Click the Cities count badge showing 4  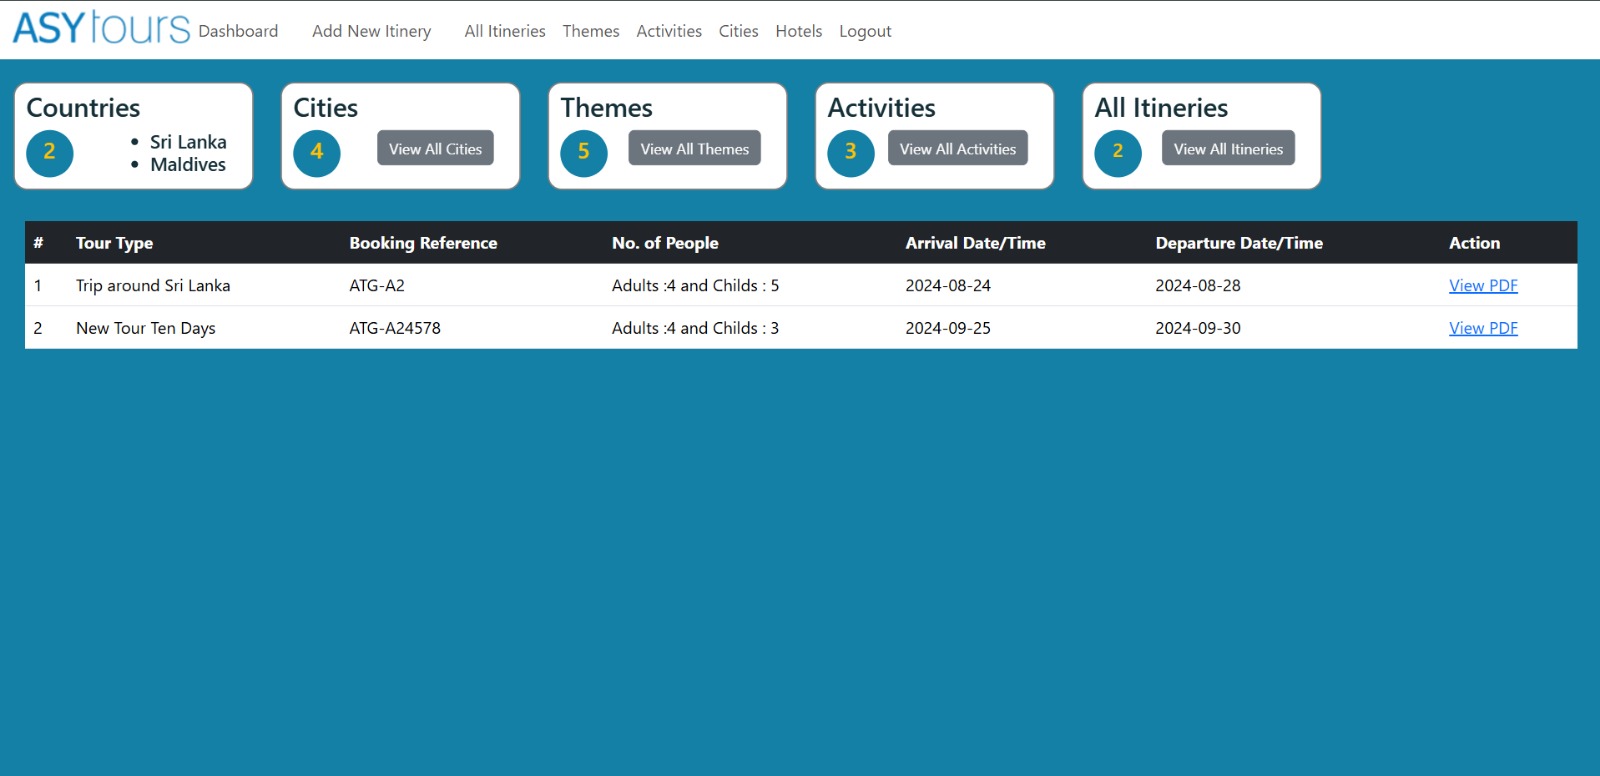(316, 153)
